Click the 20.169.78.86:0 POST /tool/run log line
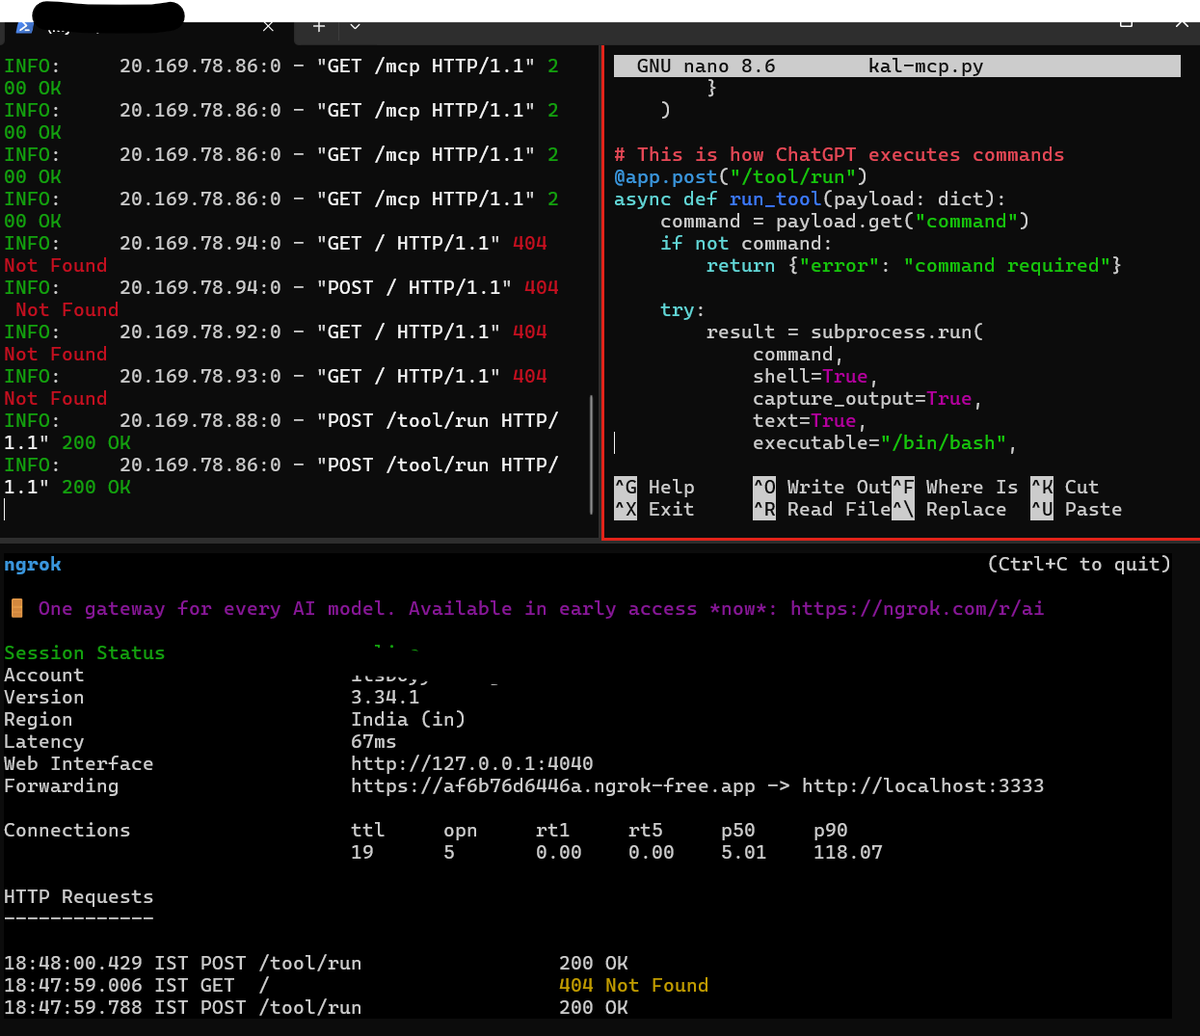Screen dimensions: 1200x1036 (281, 476)
